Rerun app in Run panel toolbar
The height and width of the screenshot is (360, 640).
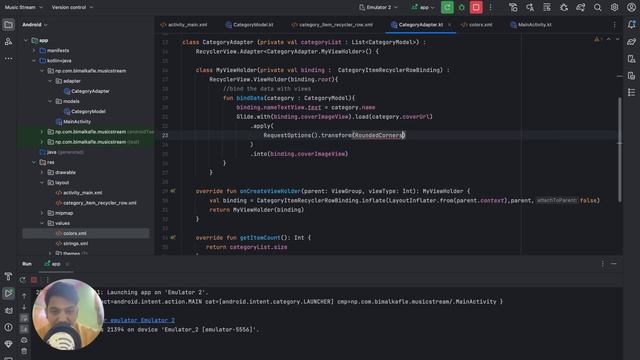(22, 280)
